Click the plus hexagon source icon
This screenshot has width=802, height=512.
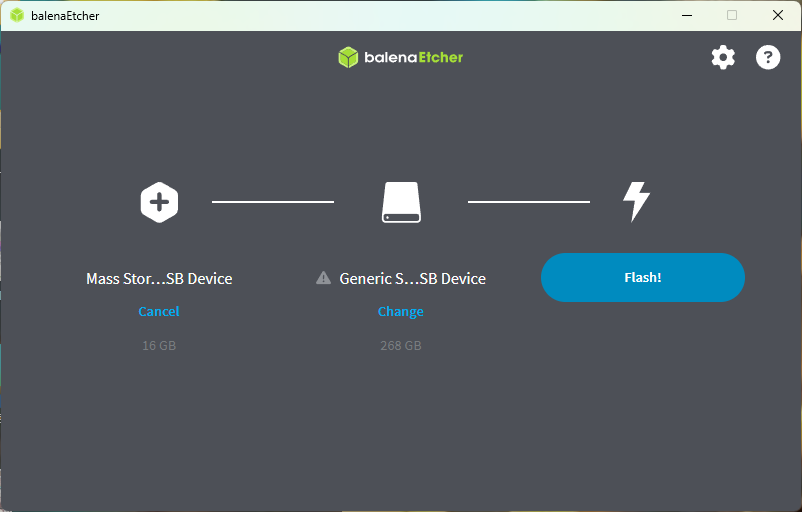(x=160, y=202)
